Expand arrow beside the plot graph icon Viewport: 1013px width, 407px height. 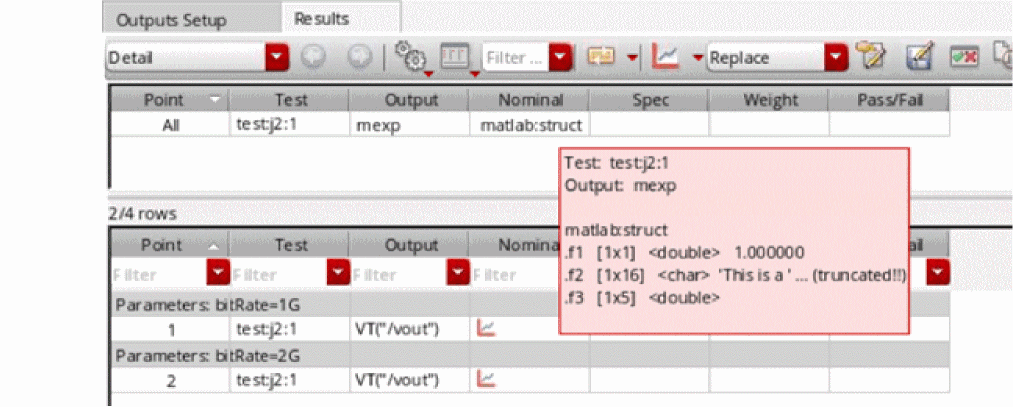point(697,57)
